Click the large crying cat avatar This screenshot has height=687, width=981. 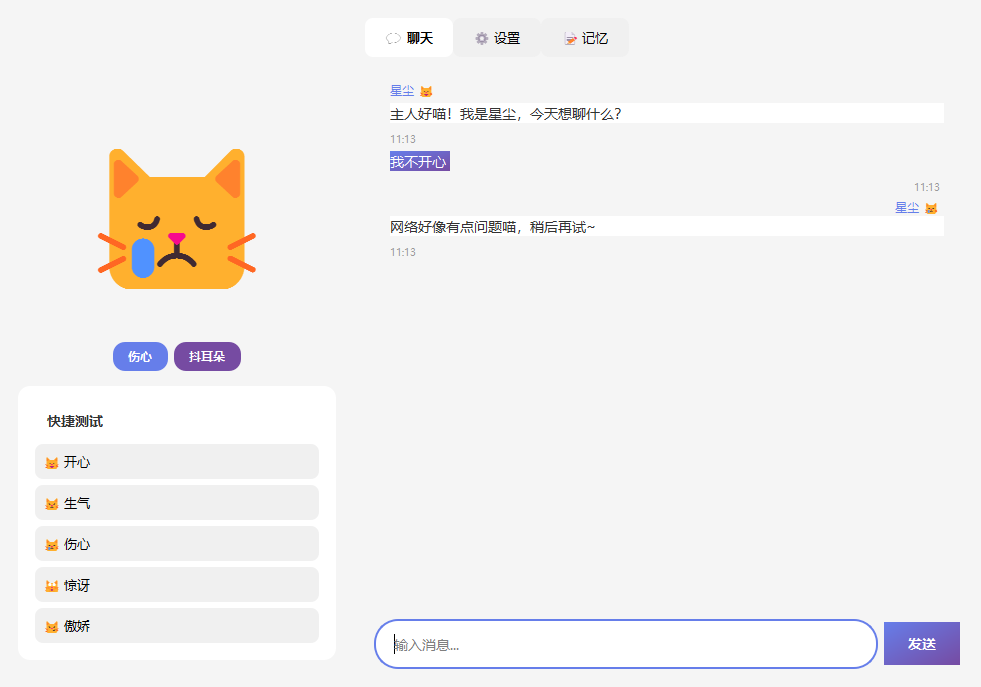[177, 219]
